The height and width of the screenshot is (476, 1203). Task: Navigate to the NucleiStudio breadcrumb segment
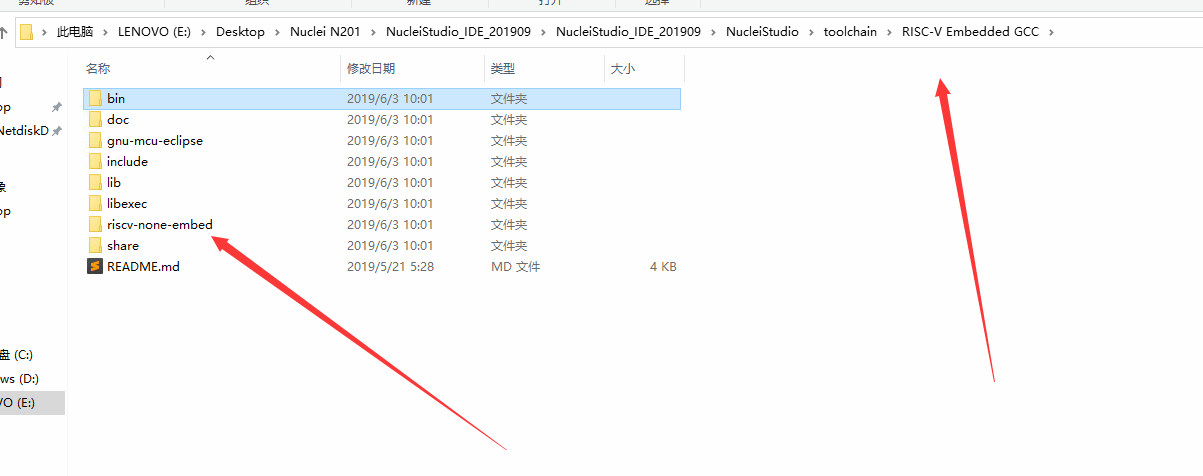[x=762, y=32]
